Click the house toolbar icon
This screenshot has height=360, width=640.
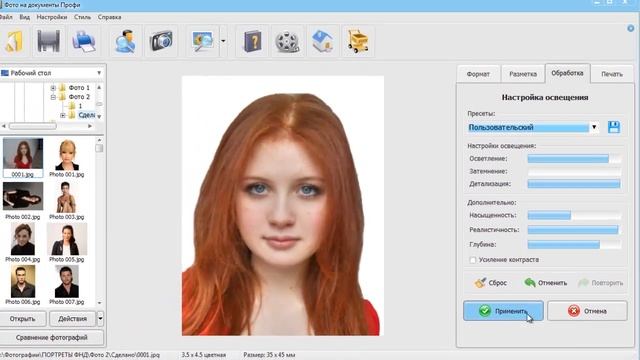(x=322, y=42)
